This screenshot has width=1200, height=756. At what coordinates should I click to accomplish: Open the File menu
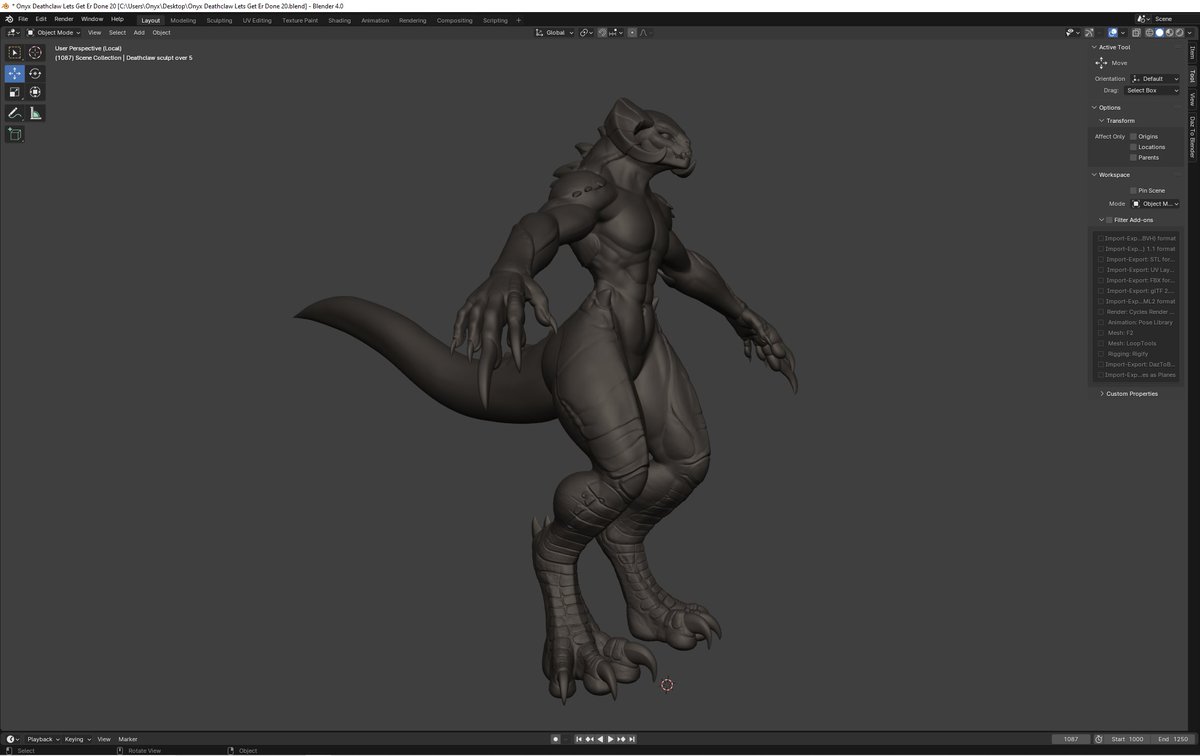coord(23,19)
